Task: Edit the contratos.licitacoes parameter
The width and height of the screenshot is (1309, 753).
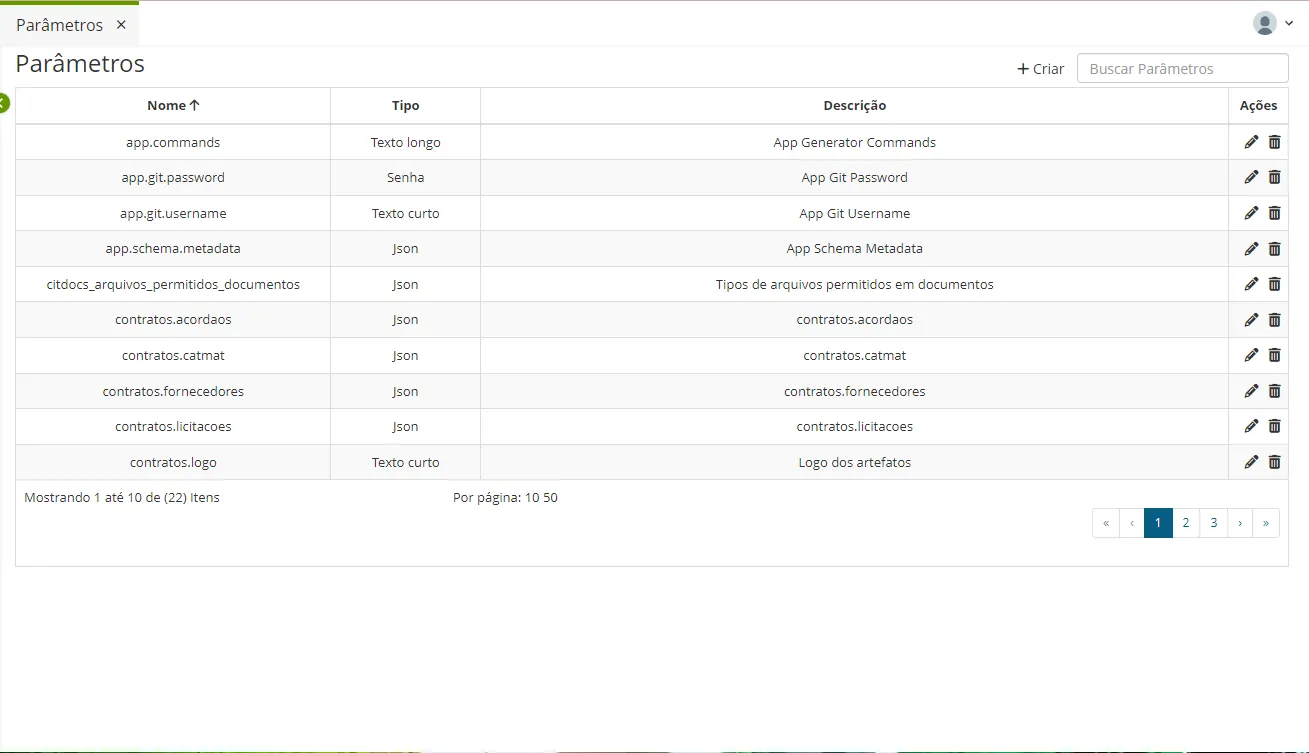Action: [1251, 426]
